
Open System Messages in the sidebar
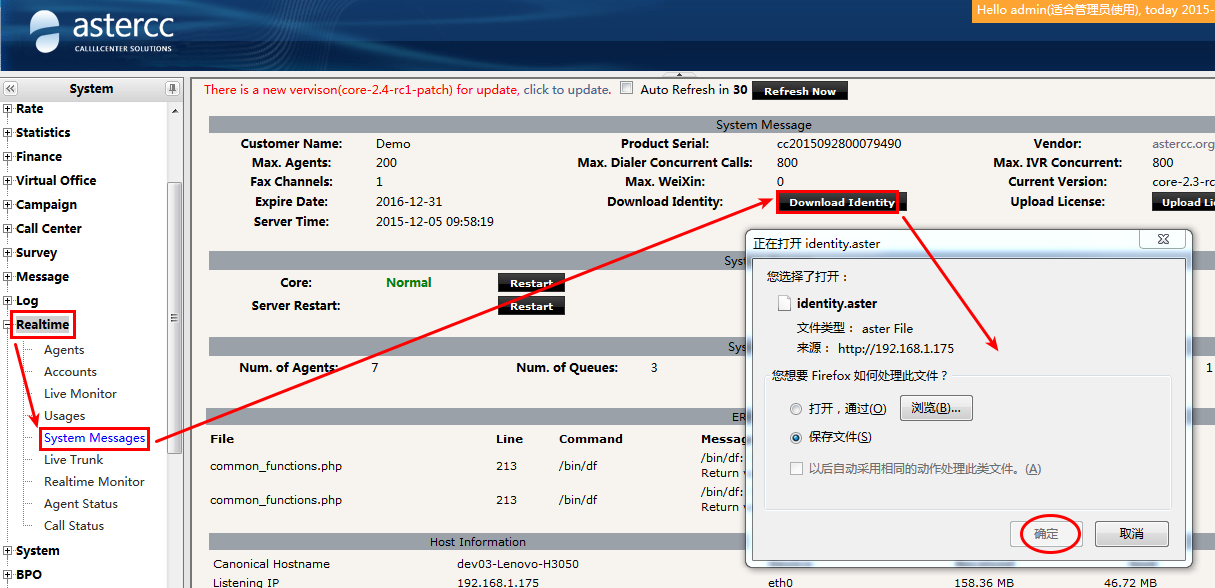94,438
